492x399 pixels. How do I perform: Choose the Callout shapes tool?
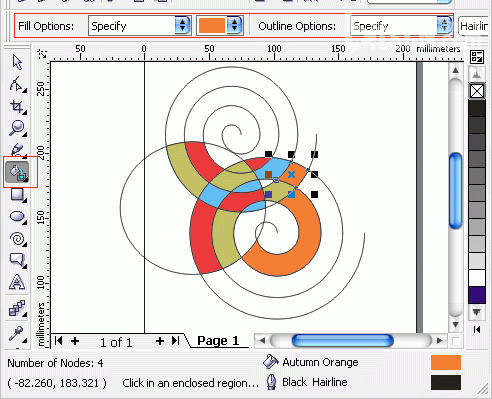point(18,260)
